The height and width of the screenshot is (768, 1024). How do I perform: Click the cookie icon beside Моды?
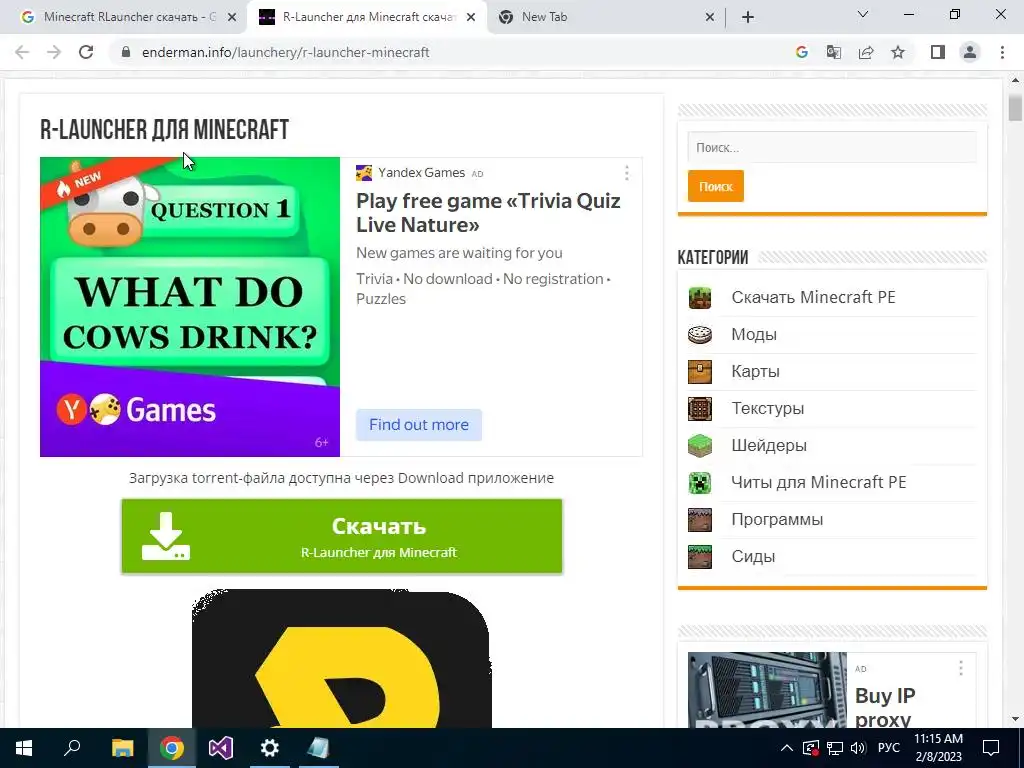click(x=699, y=334)
